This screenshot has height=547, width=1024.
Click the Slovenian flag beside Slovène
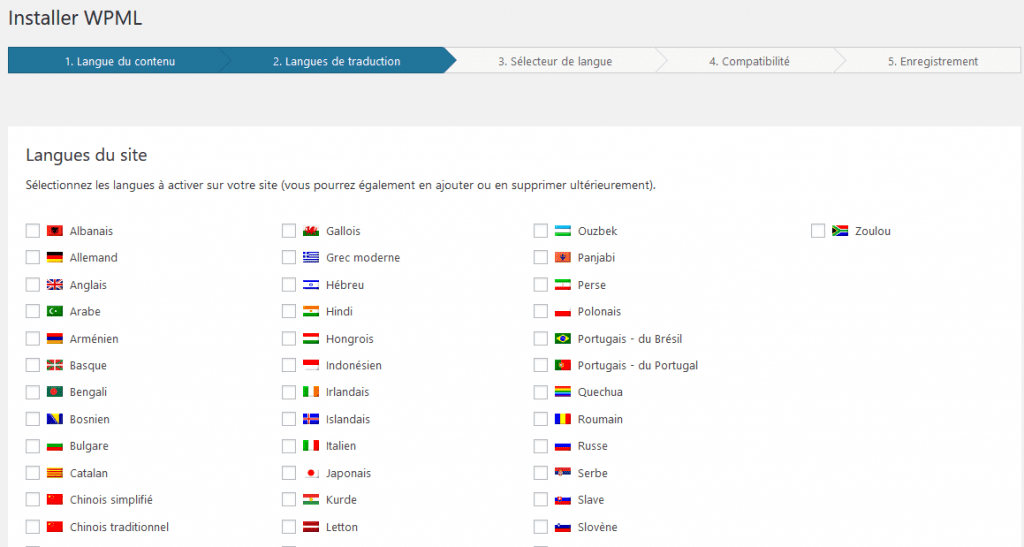click(563, 527)
